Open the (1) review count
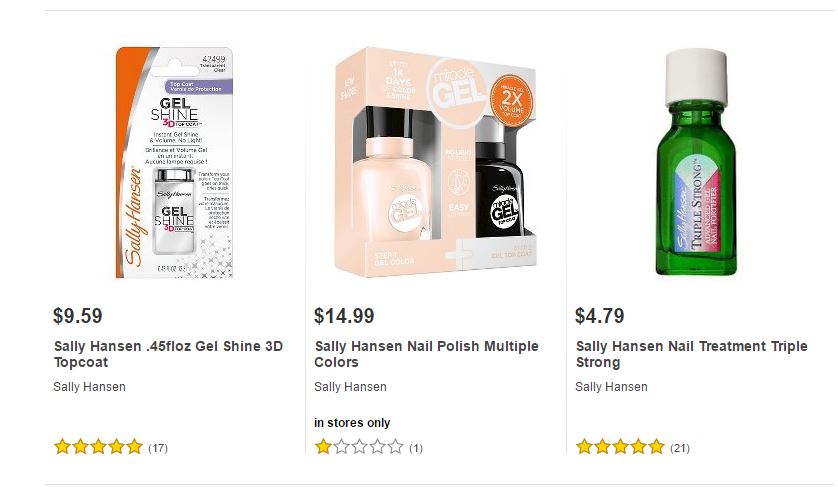The height and width of the screenshot is (487, 838). [x=416, y=448]
